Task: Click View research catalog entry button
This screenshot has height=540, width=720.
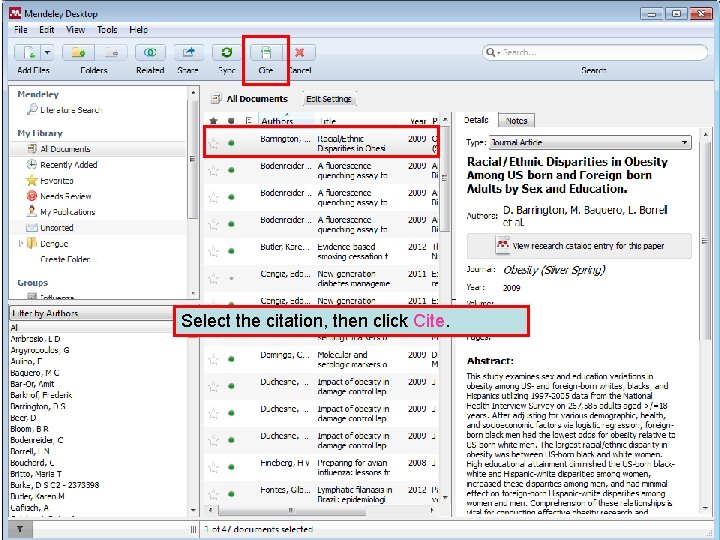Action: click(579, 246)
